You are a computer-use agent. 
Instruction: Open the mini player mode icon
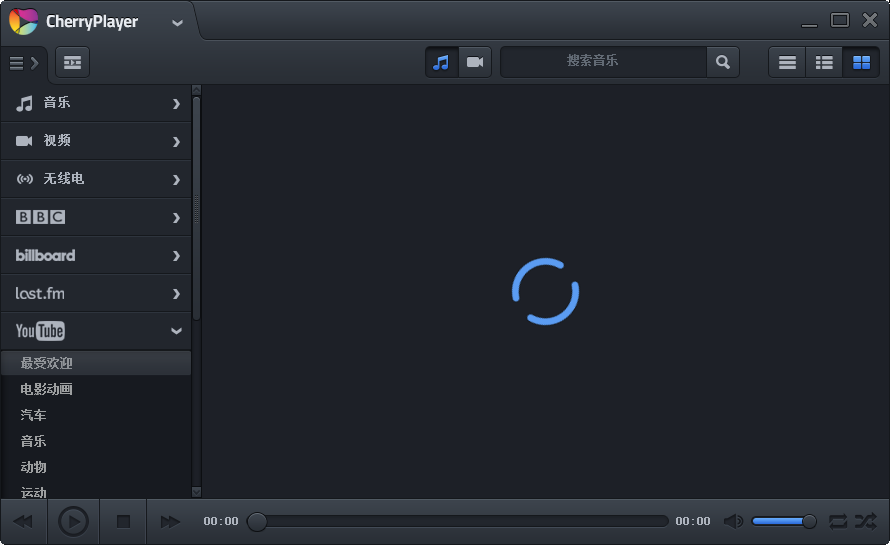click(72, 62)
